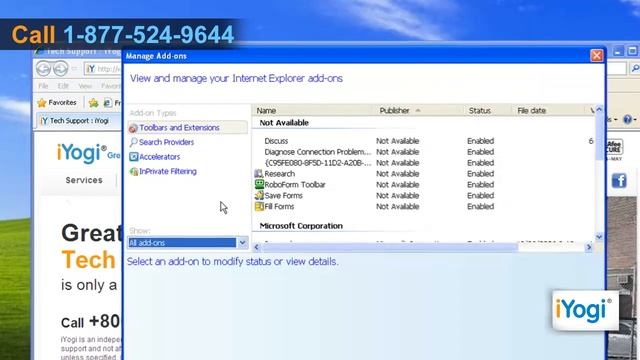
Task: Click the IE search magnifier icon
Action: 635,69
